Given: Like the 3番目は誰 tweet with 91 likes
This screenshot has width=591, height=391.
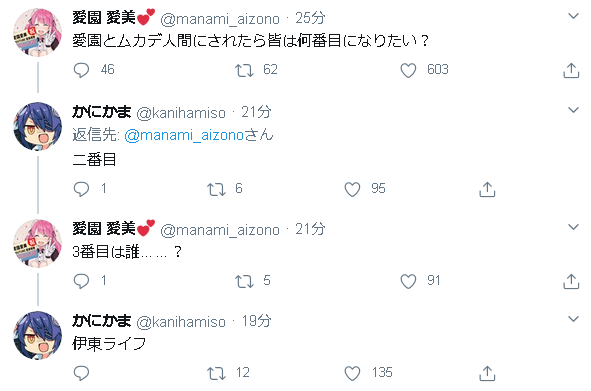Looking at the screenshot, I should [x=408, y=281].
